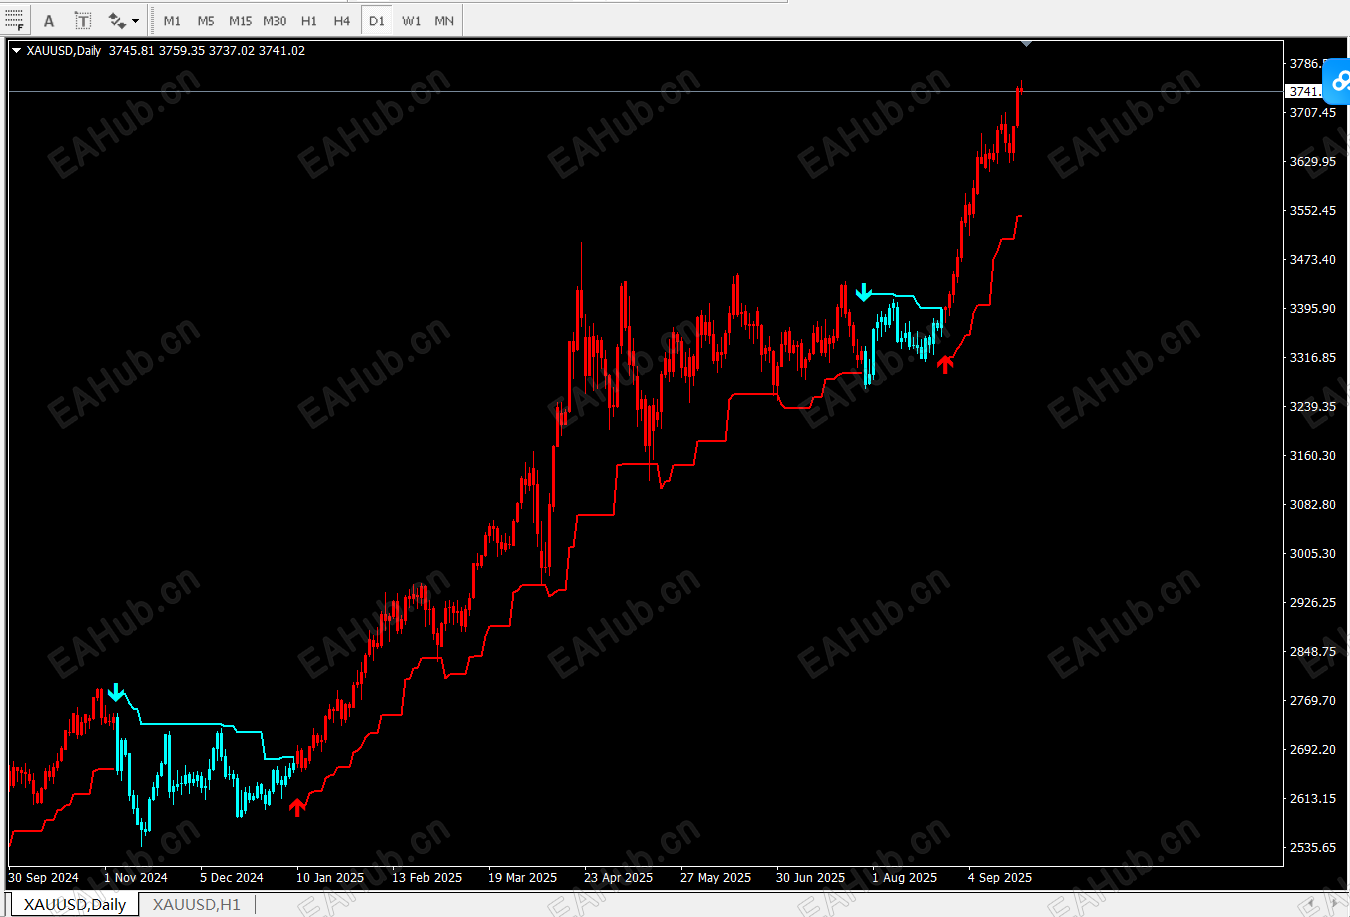Select the red buy arrow near Jan 2025

(297, 807)
